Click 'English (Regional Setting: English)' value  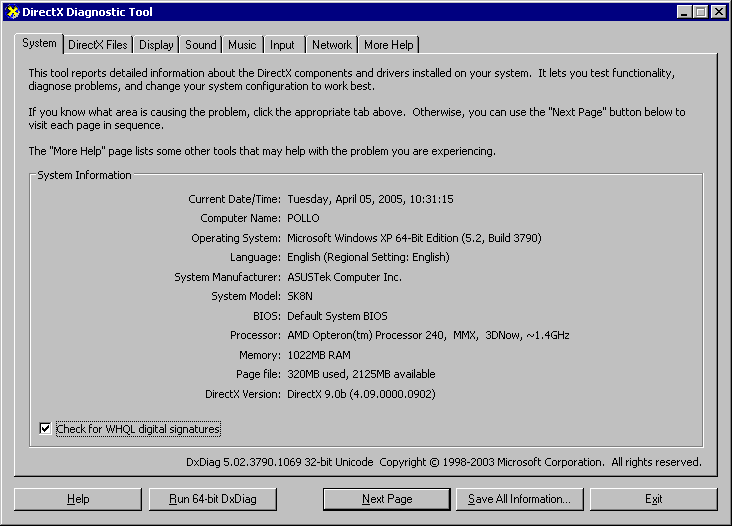(368, 257)
